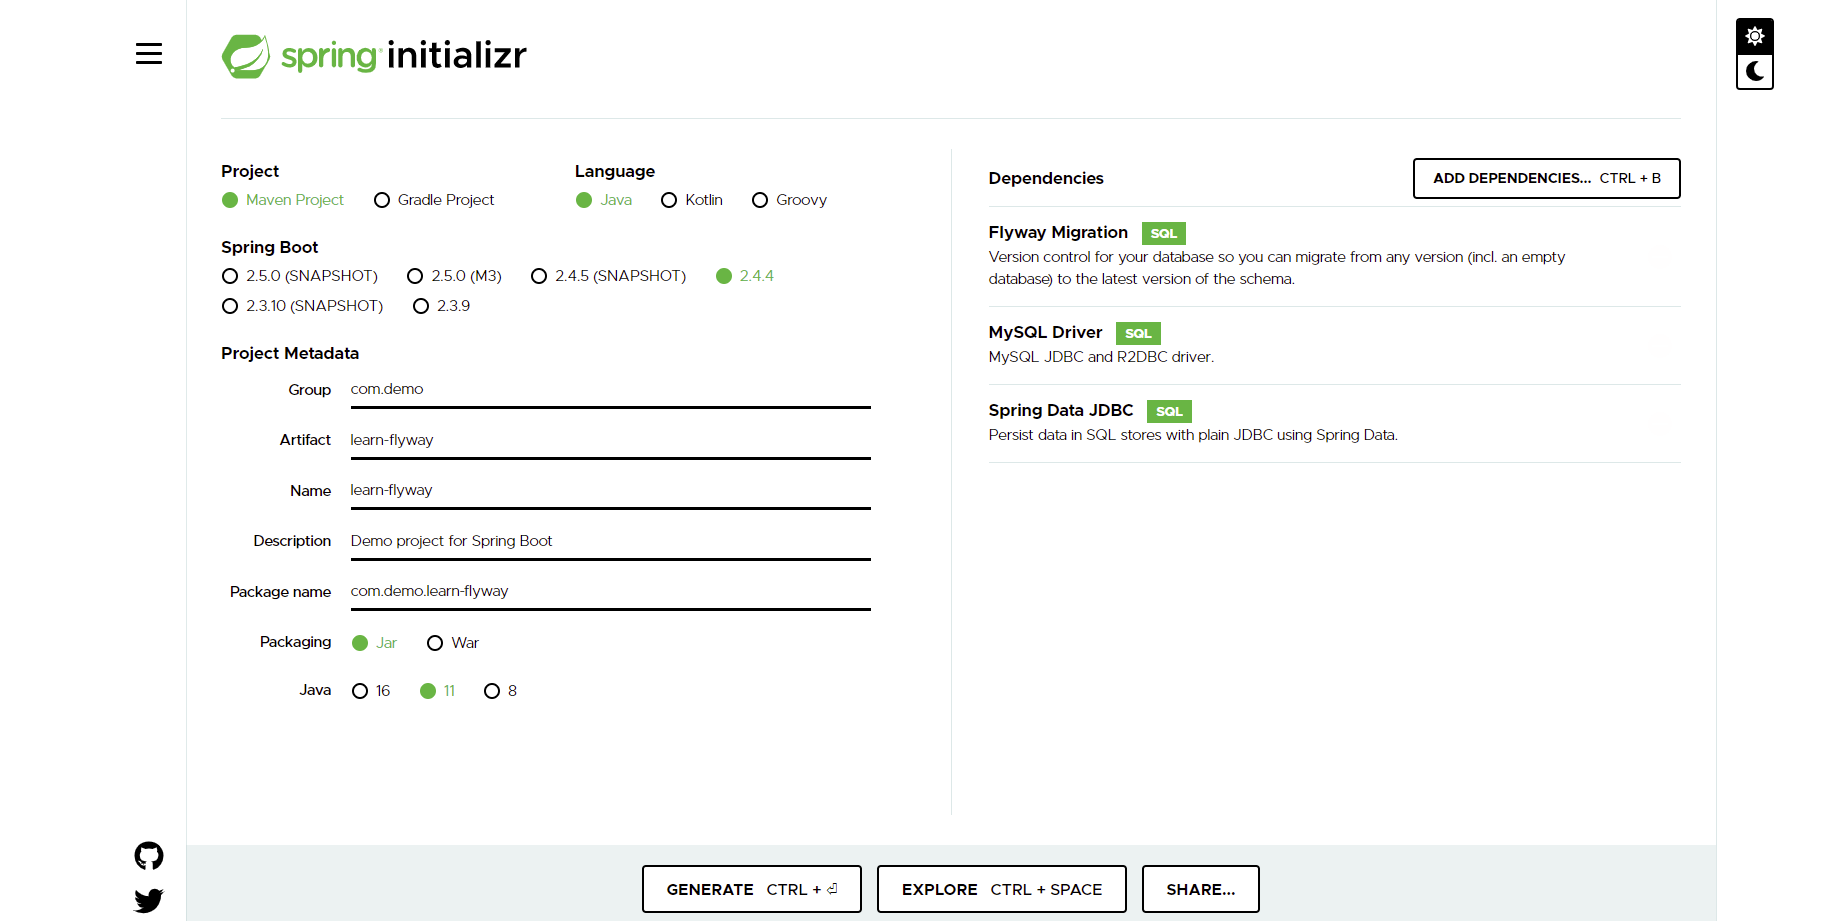
Task: Select Spring Boot 2.3.9 version
Action: [x=442, y=306]
